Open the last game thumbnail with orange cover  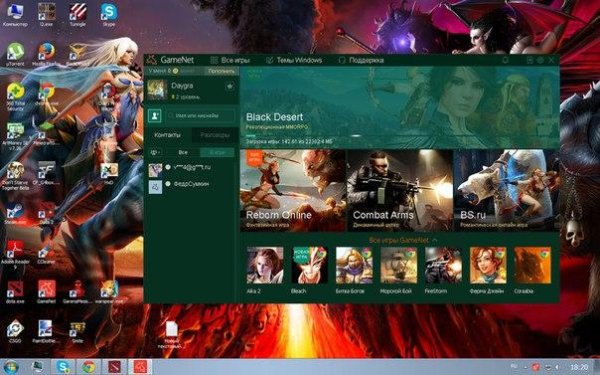pos(532,265)
